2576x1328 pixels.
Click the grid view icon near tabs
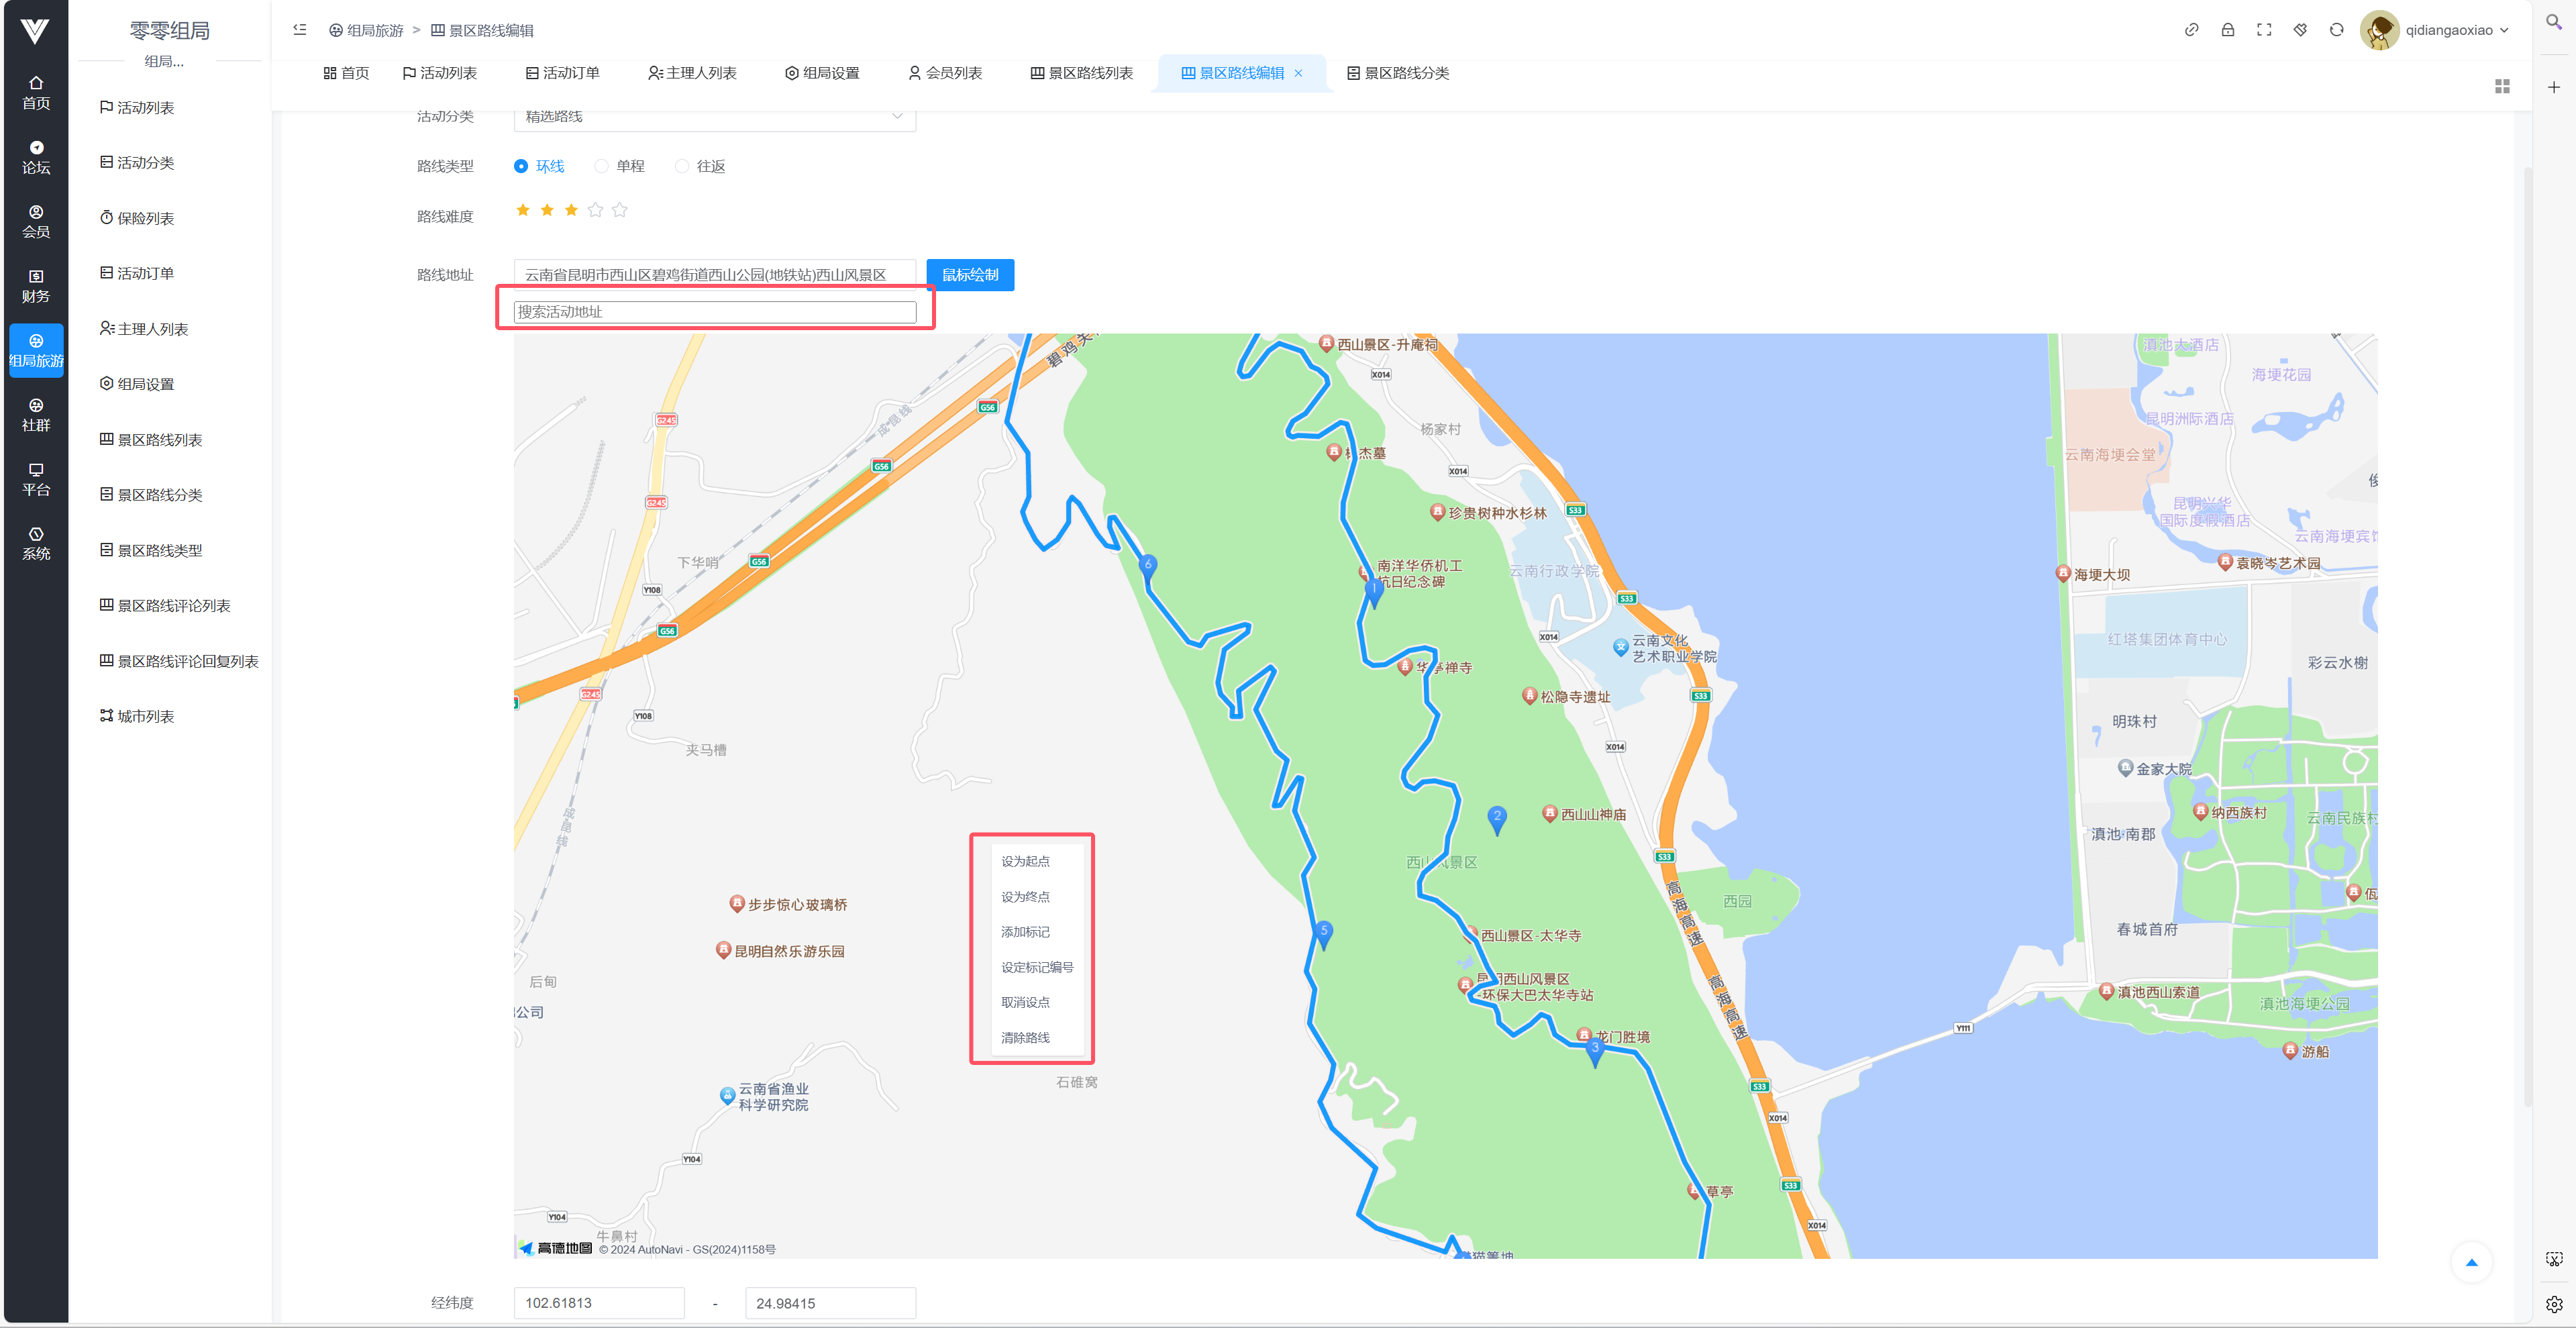tap(2502, 87)
